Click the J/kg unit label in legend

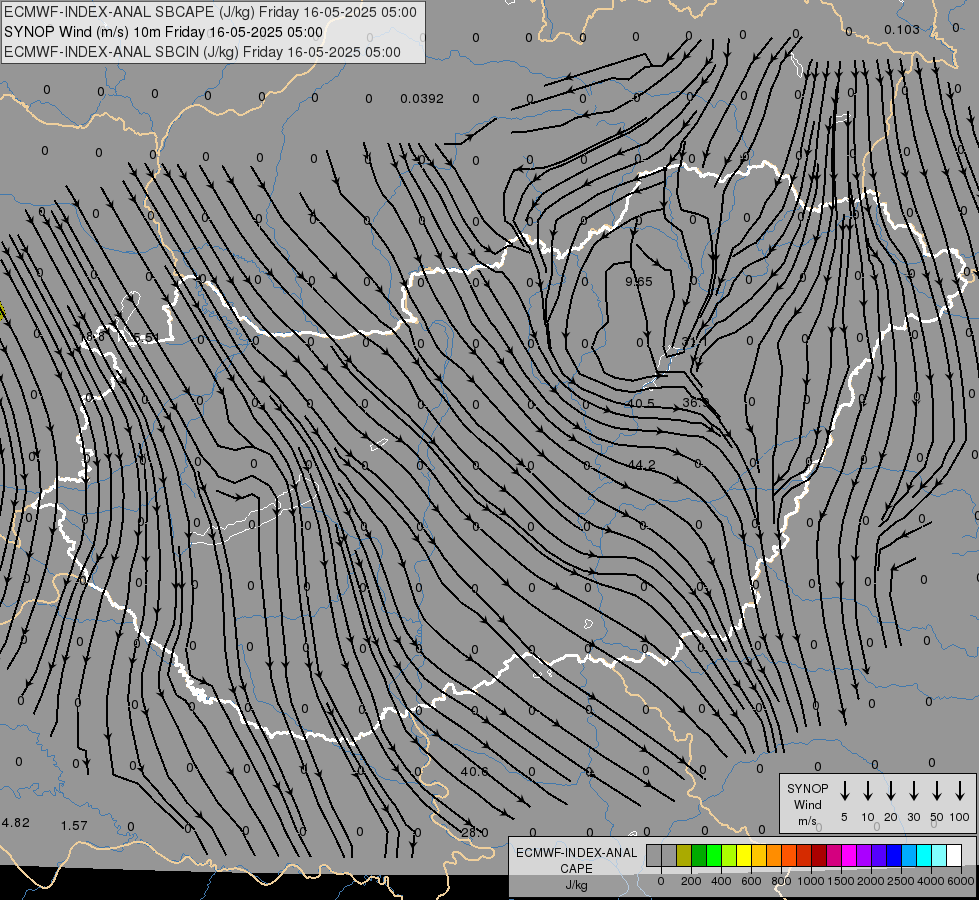(x=576, y=885)
